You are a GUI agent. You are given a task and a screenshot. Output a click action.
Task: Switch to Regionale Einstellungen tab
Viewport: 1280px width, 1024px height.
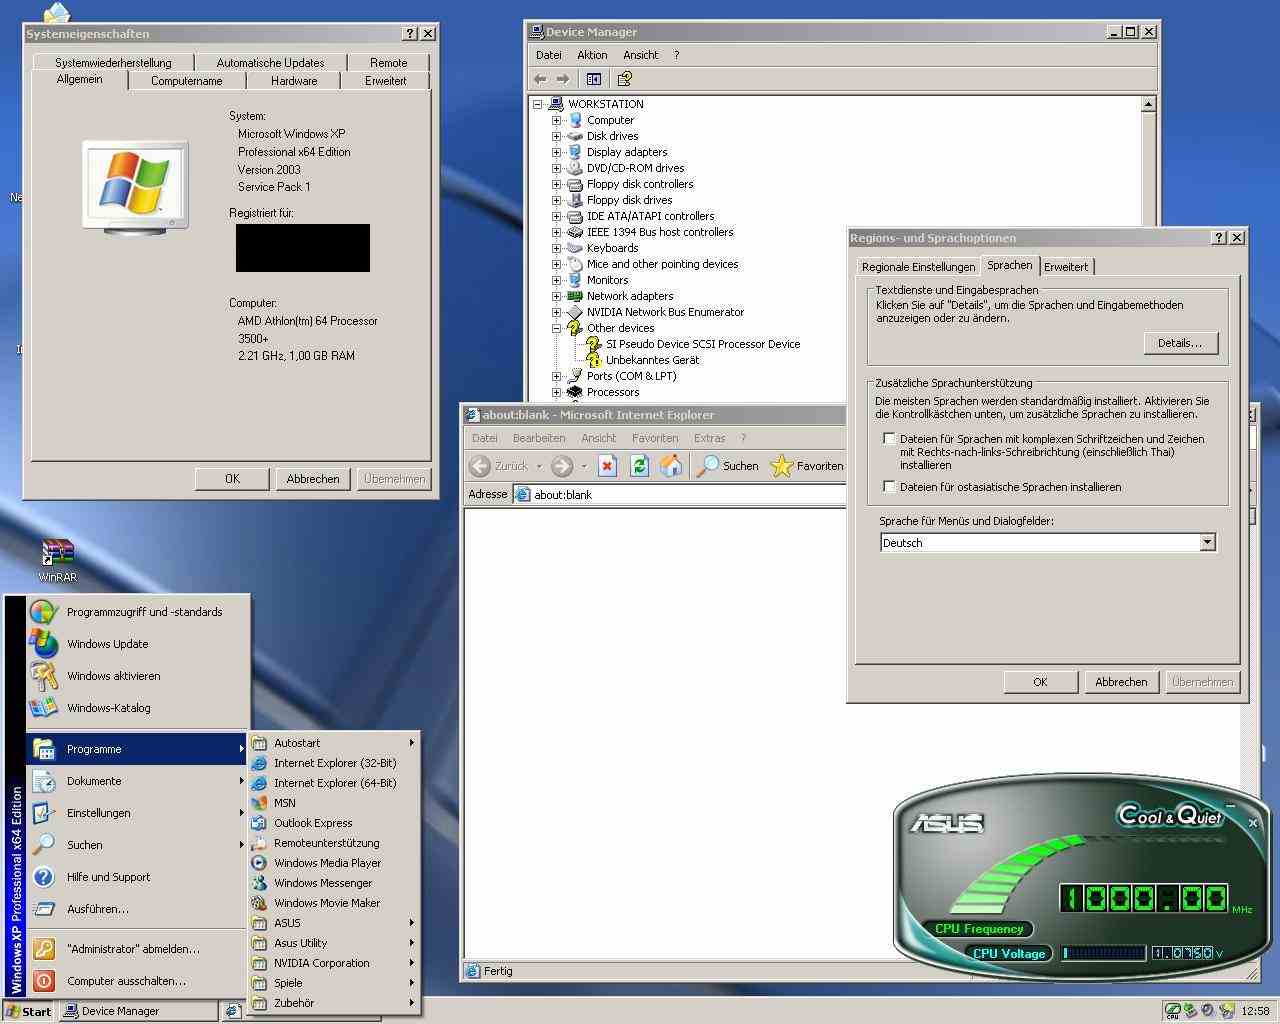[x=918, y=267]
